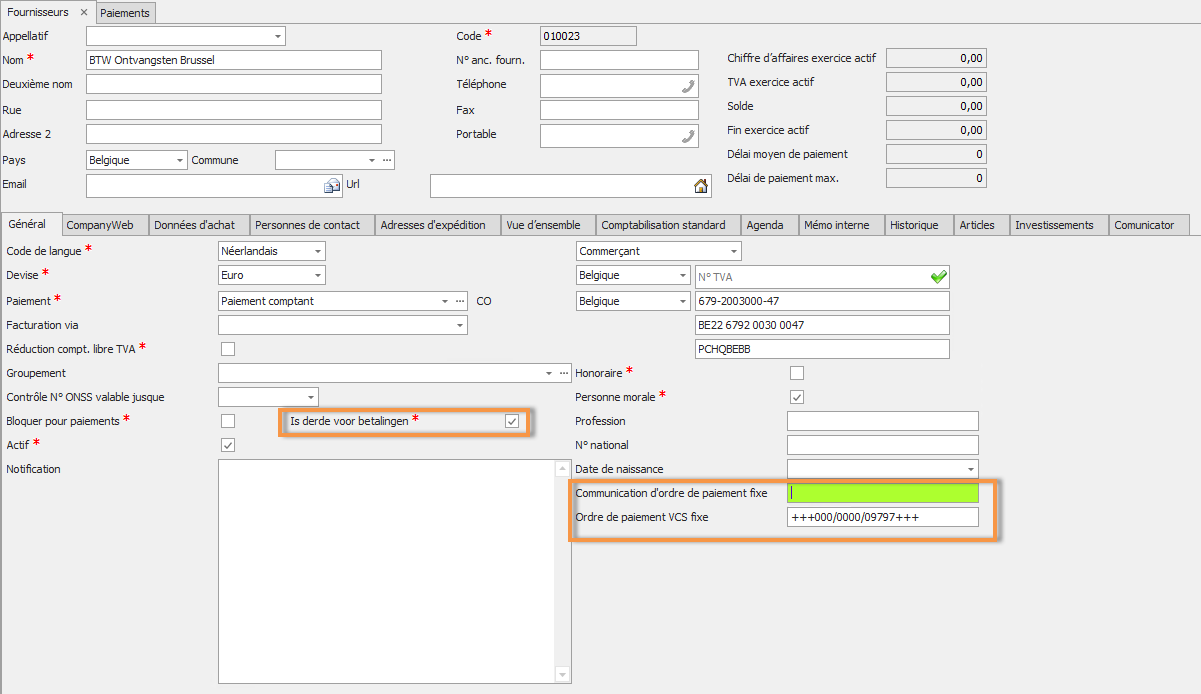Screen dimensions: 1201x694
Task: Open Code de langue dropdown Néerlandais
Action: tap(317, 251)
